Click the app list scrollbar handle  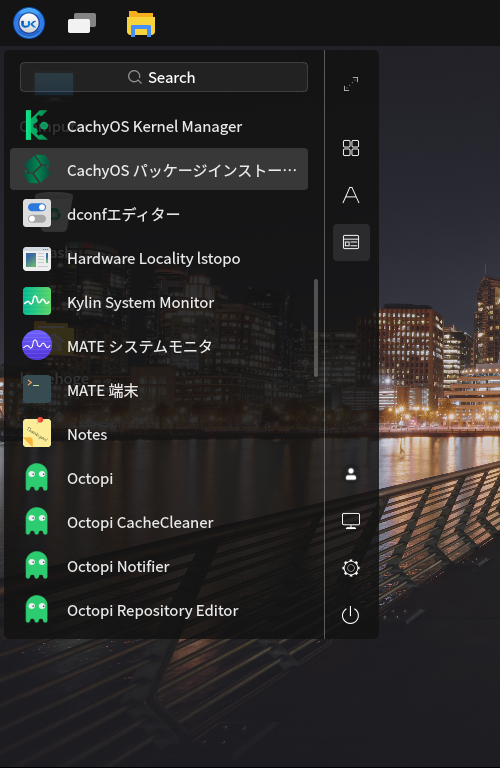[x=316, y=328]
